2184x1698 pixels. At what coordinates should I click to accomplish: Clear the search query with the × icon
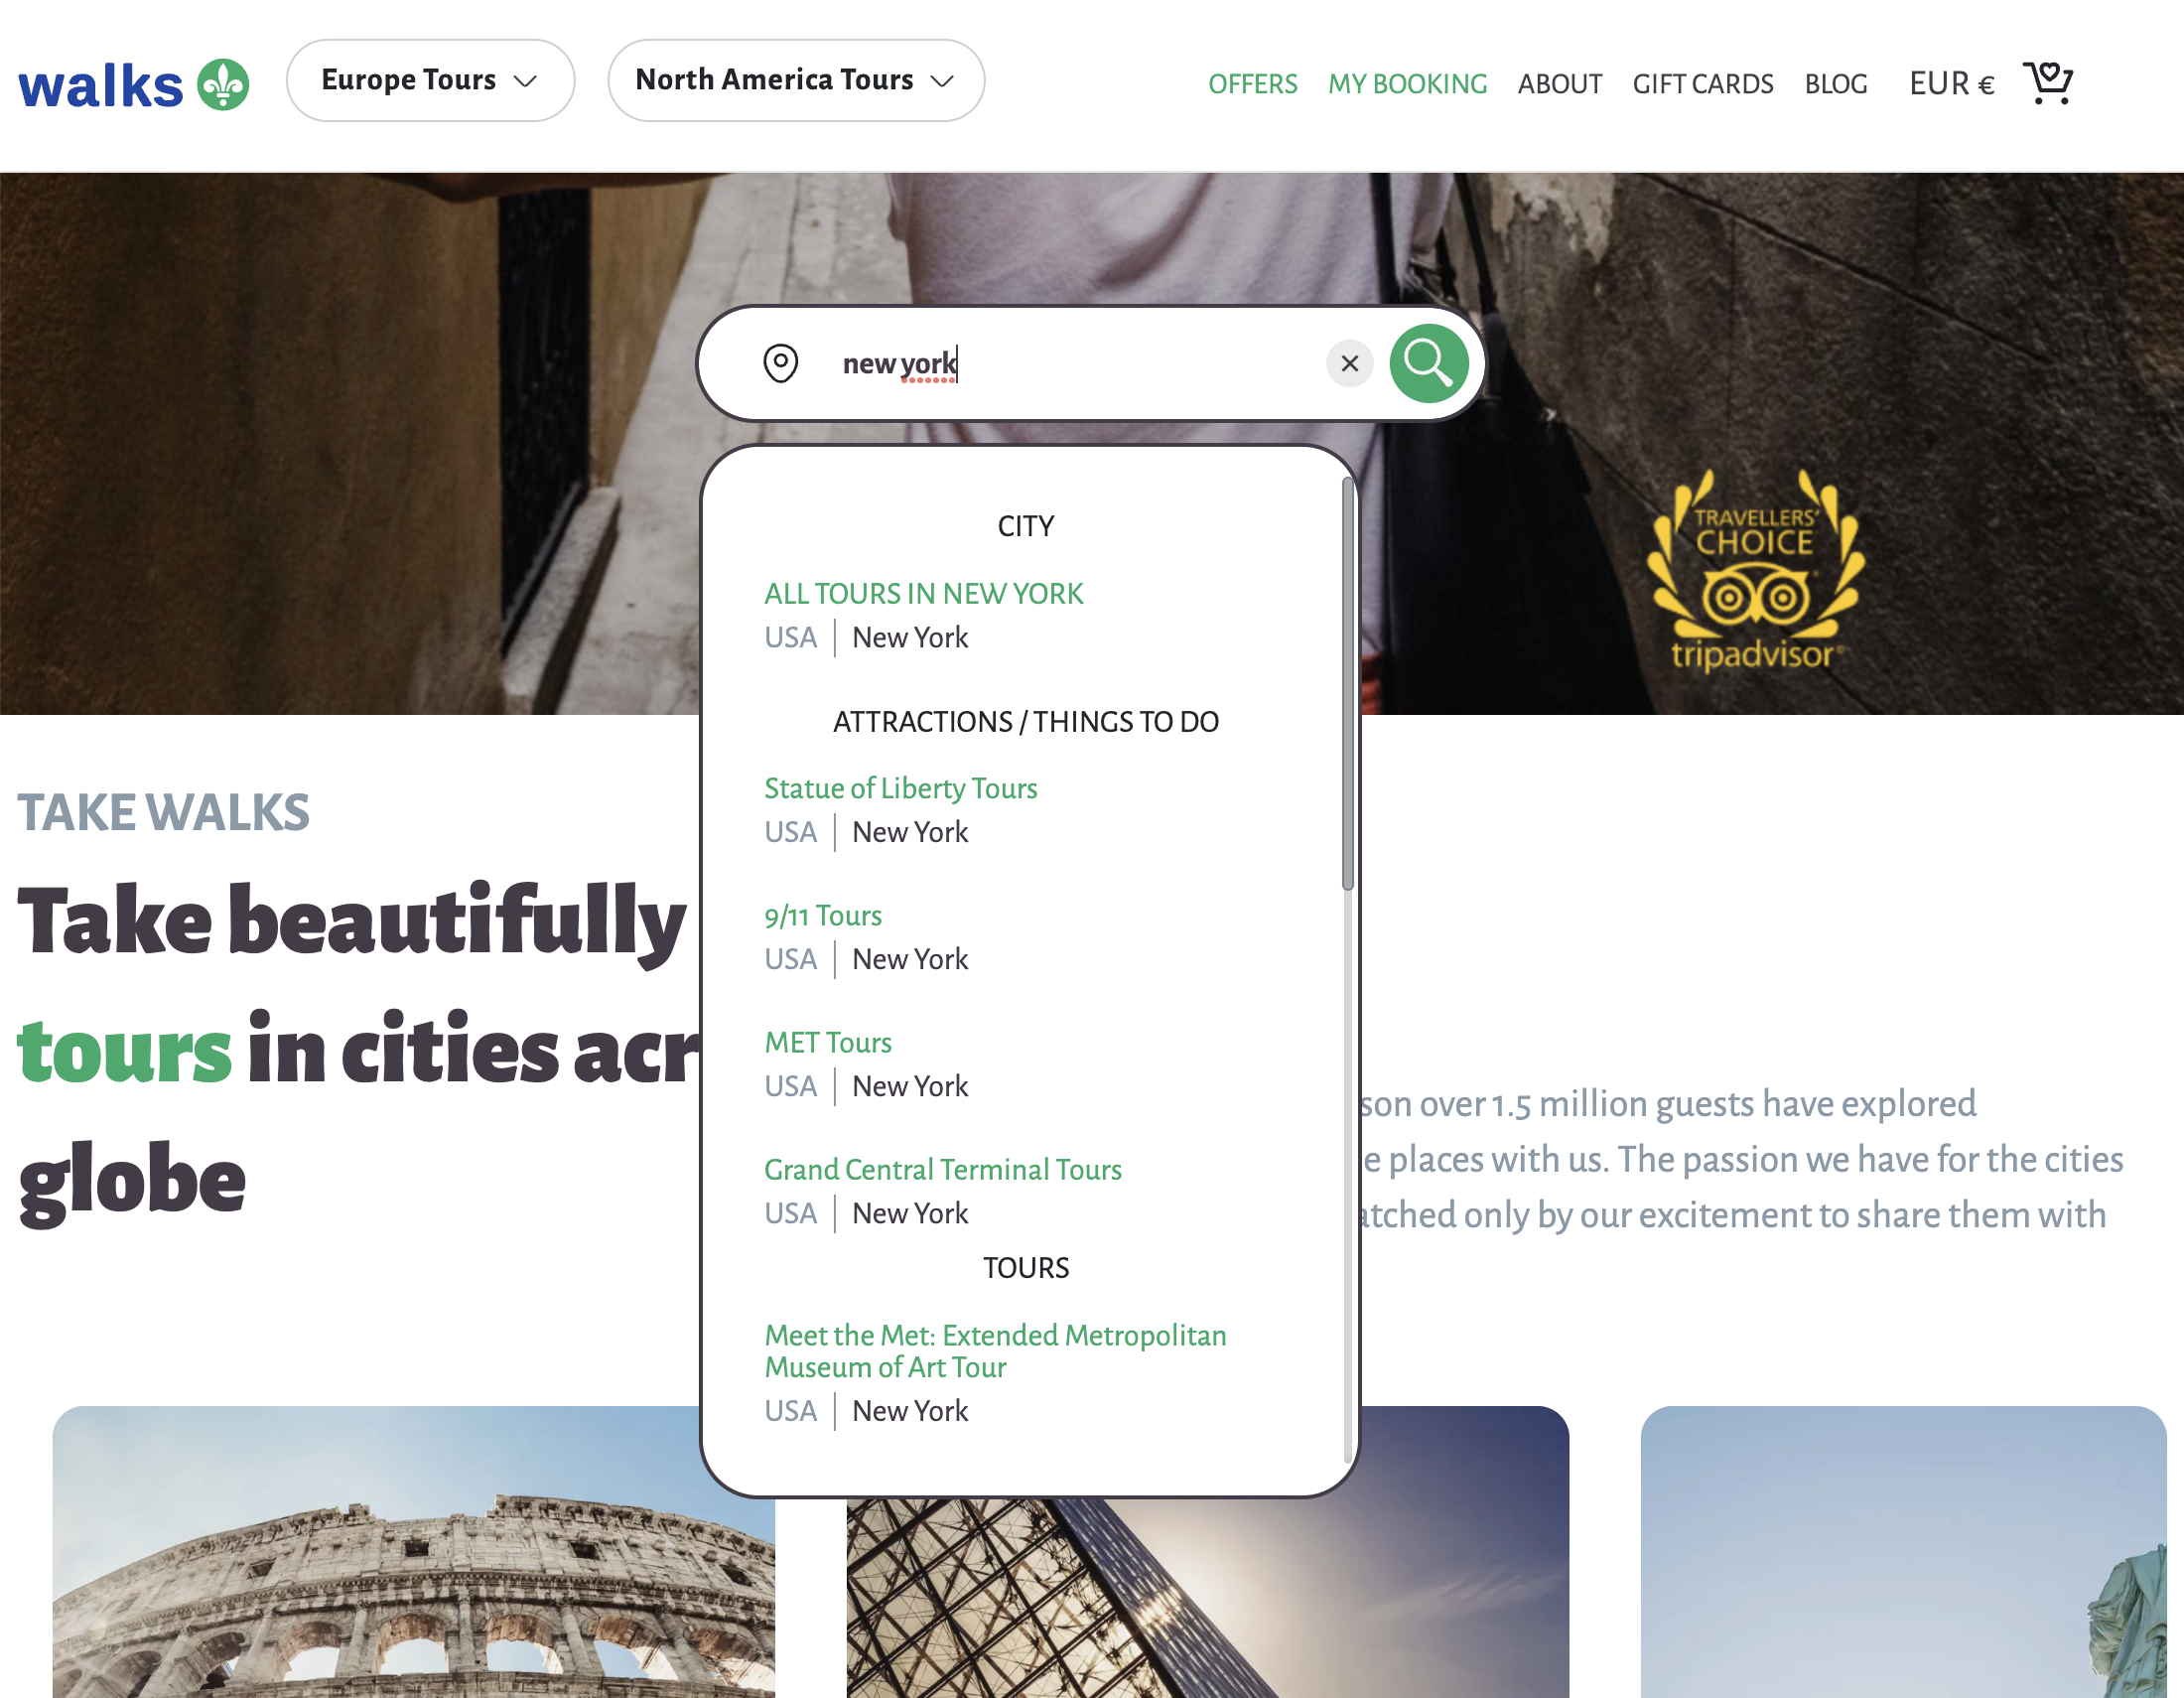(x=1350, y=363)
